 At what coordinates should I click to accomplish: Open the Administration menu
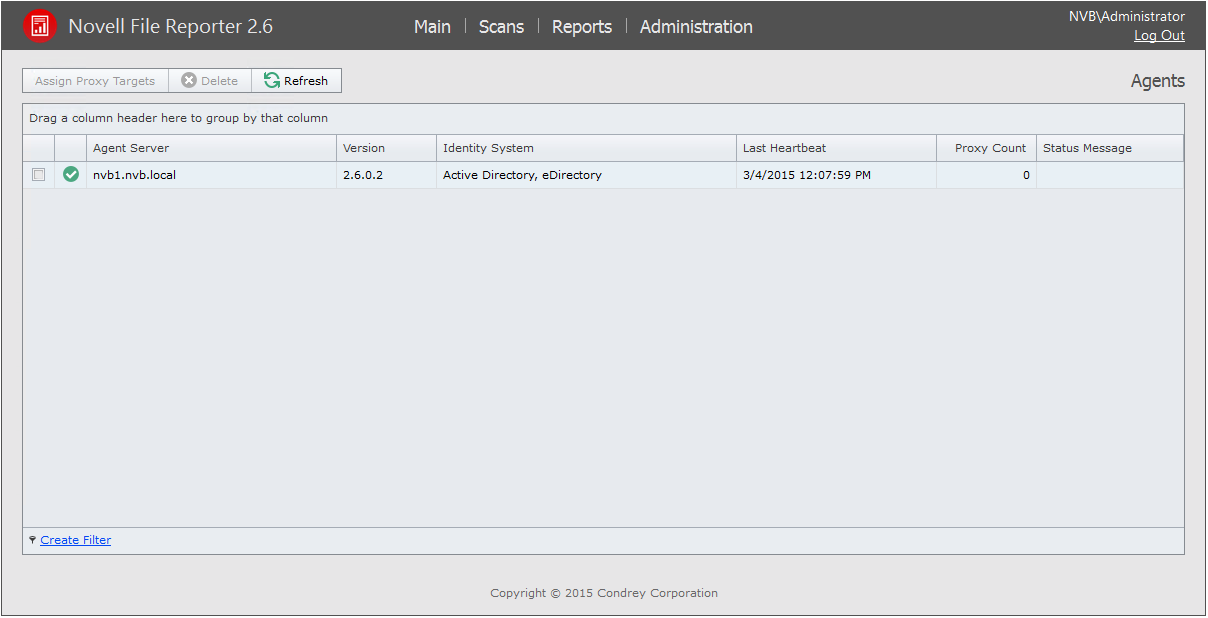tap(696, 27)
